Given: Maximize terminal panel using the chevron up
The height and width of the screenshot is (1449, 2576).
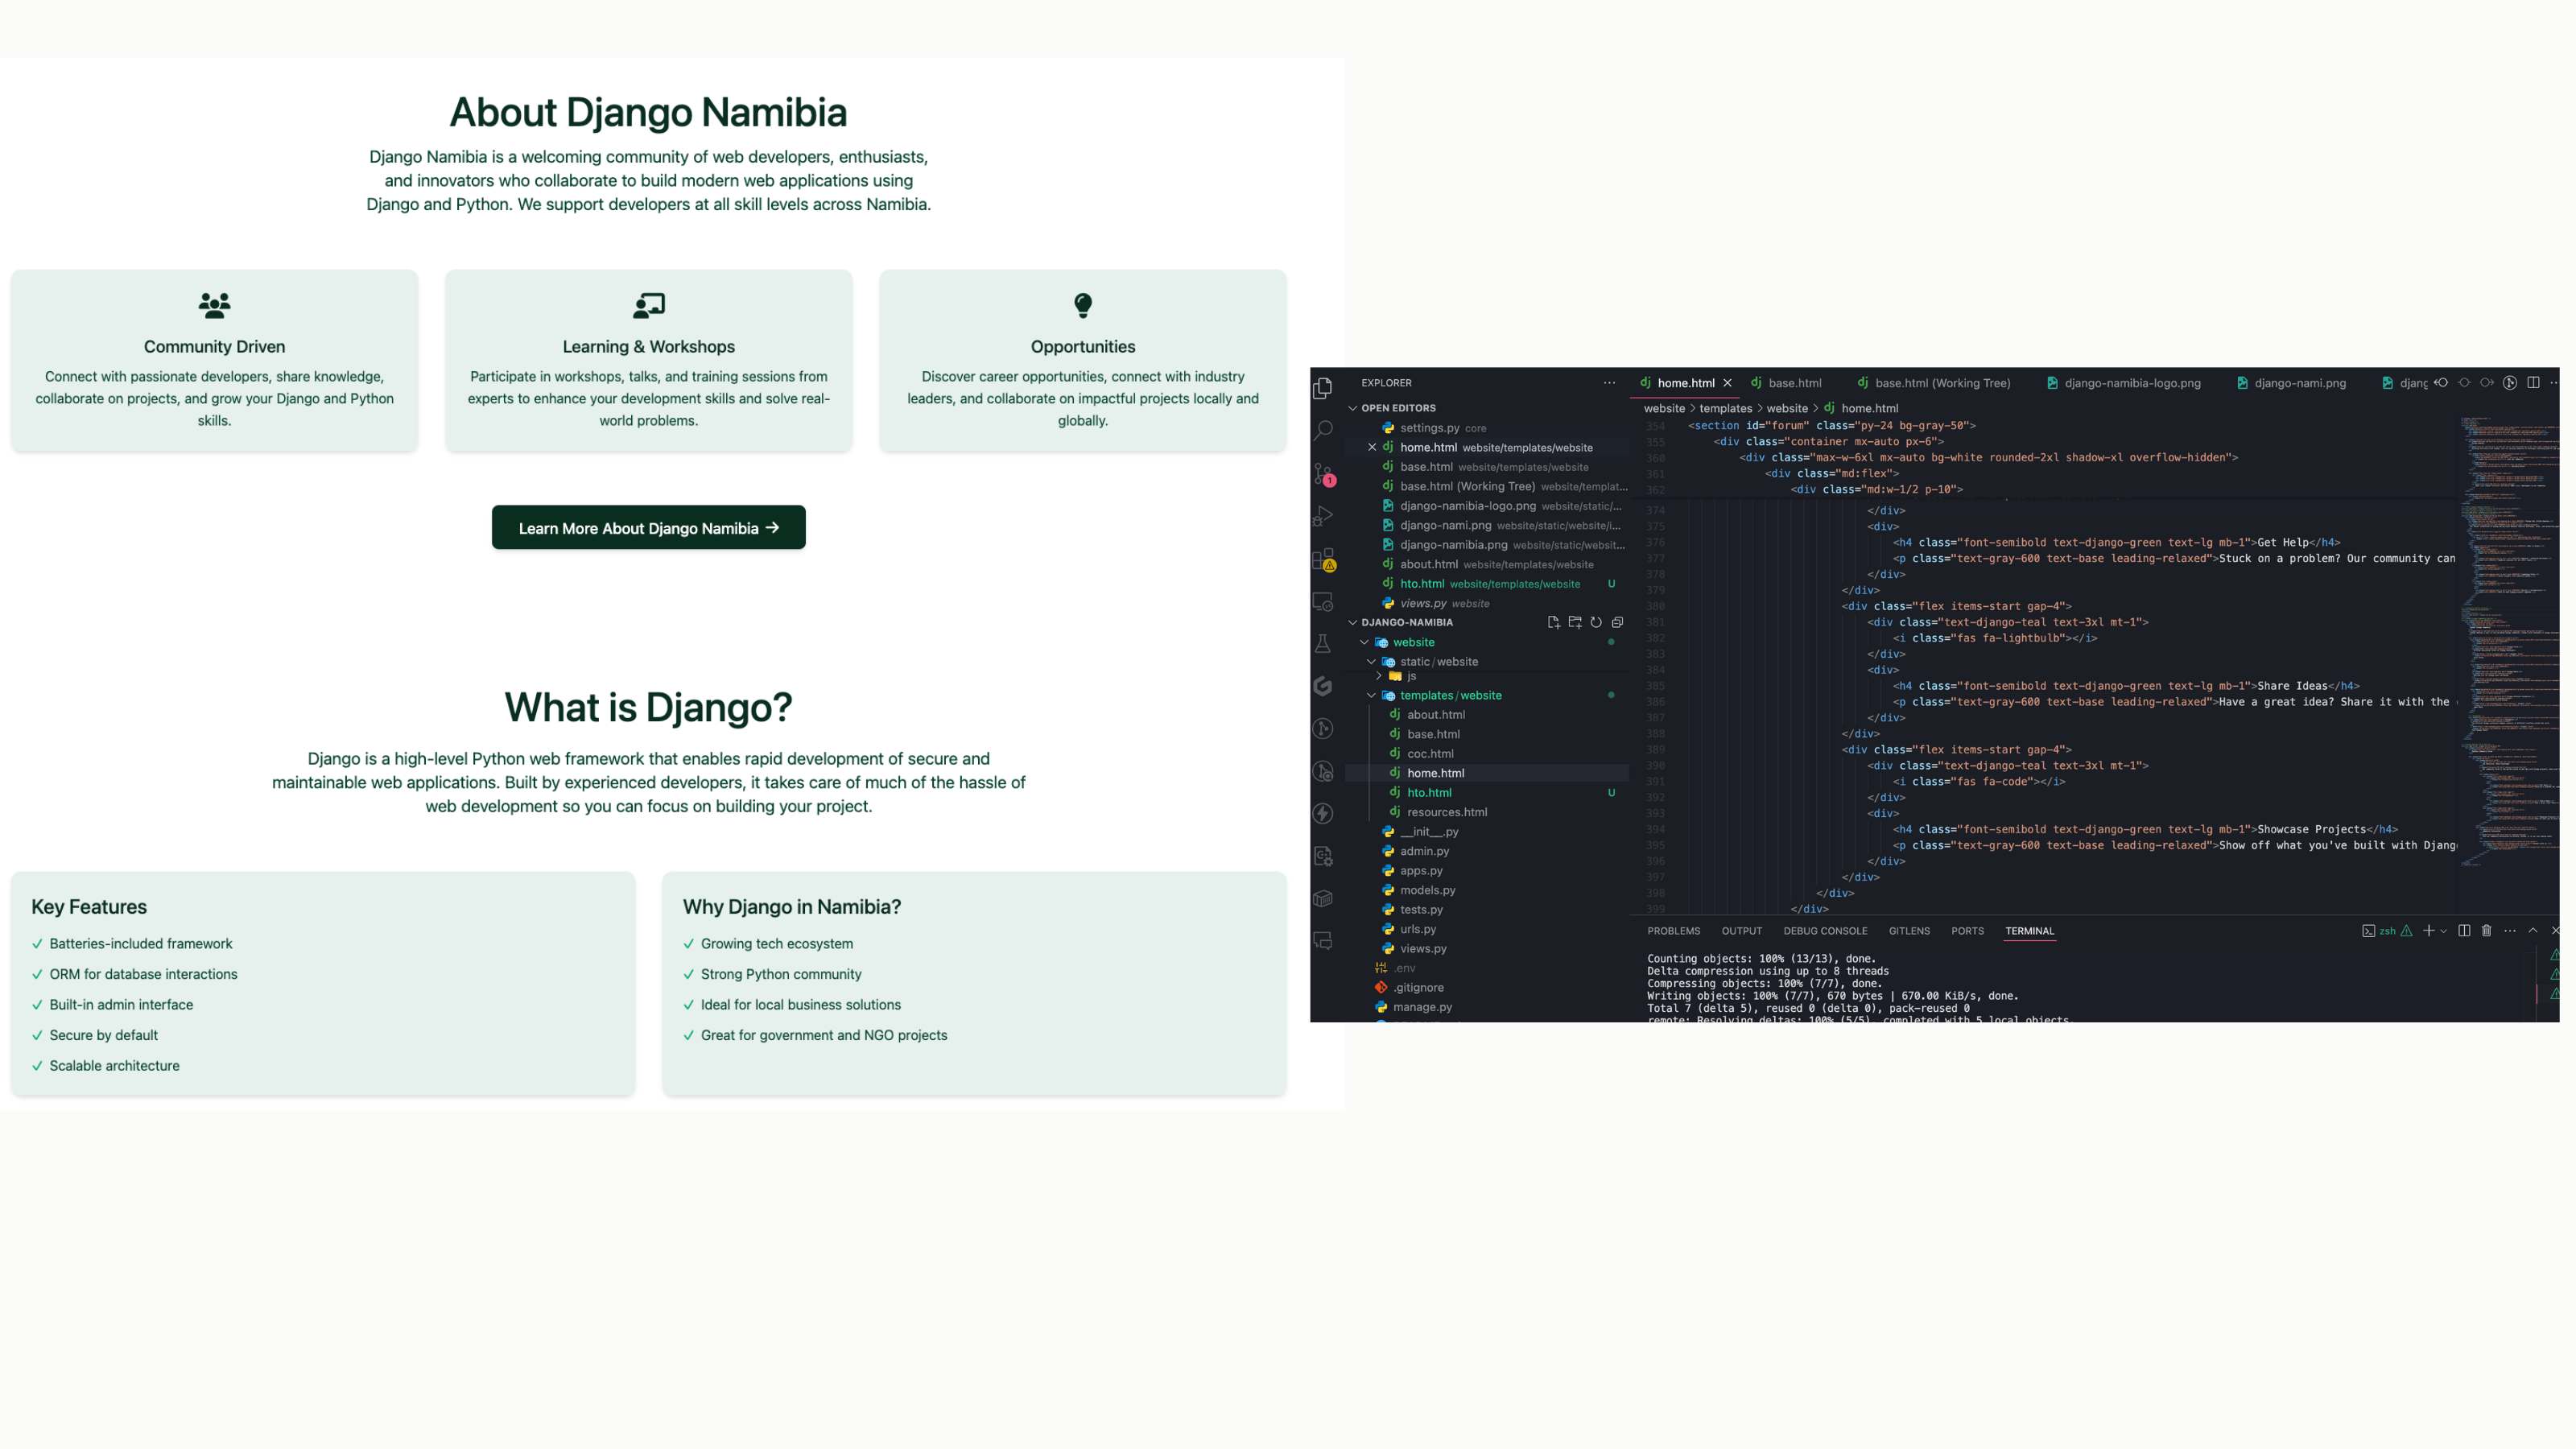Looking at the screenshot, I should coord(2533,931).
